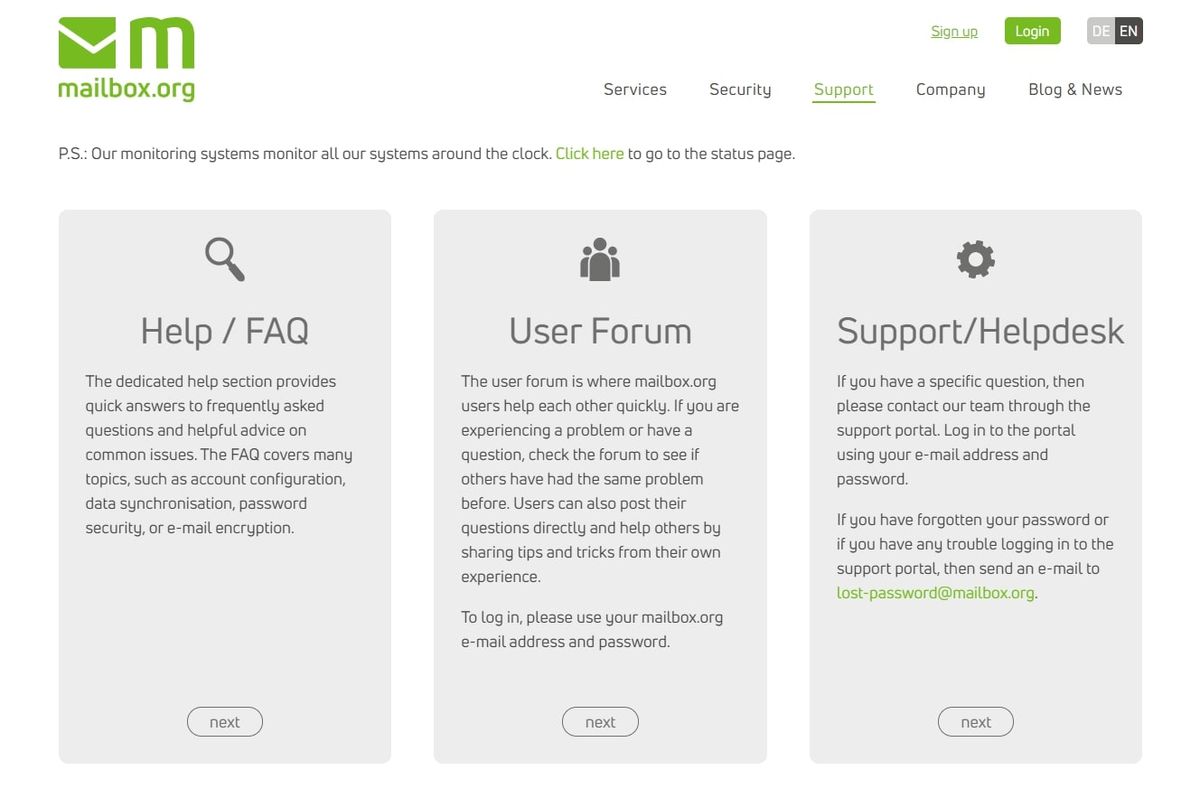Expand the Security section in the navigation

(x=740, y=89)
